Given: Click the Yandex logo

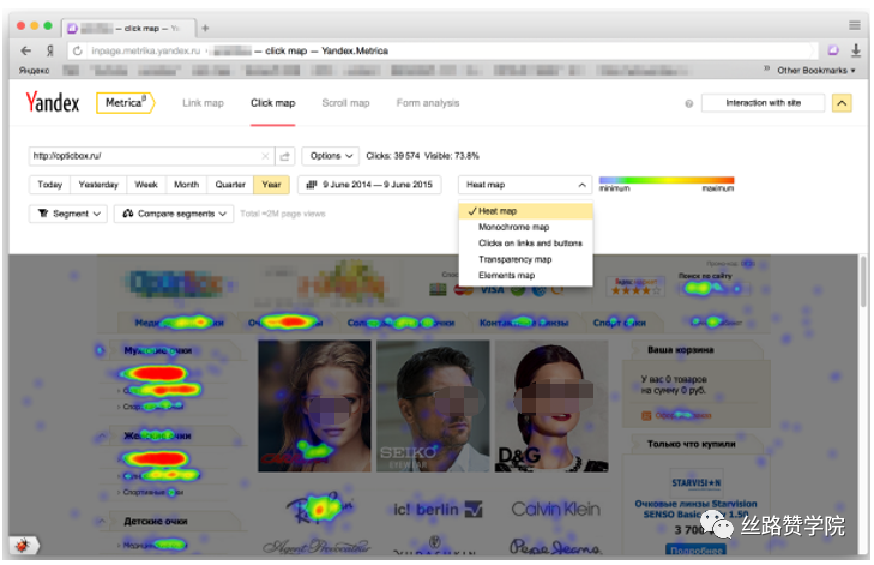Looking at the screenshot, I should click(52, 103).
